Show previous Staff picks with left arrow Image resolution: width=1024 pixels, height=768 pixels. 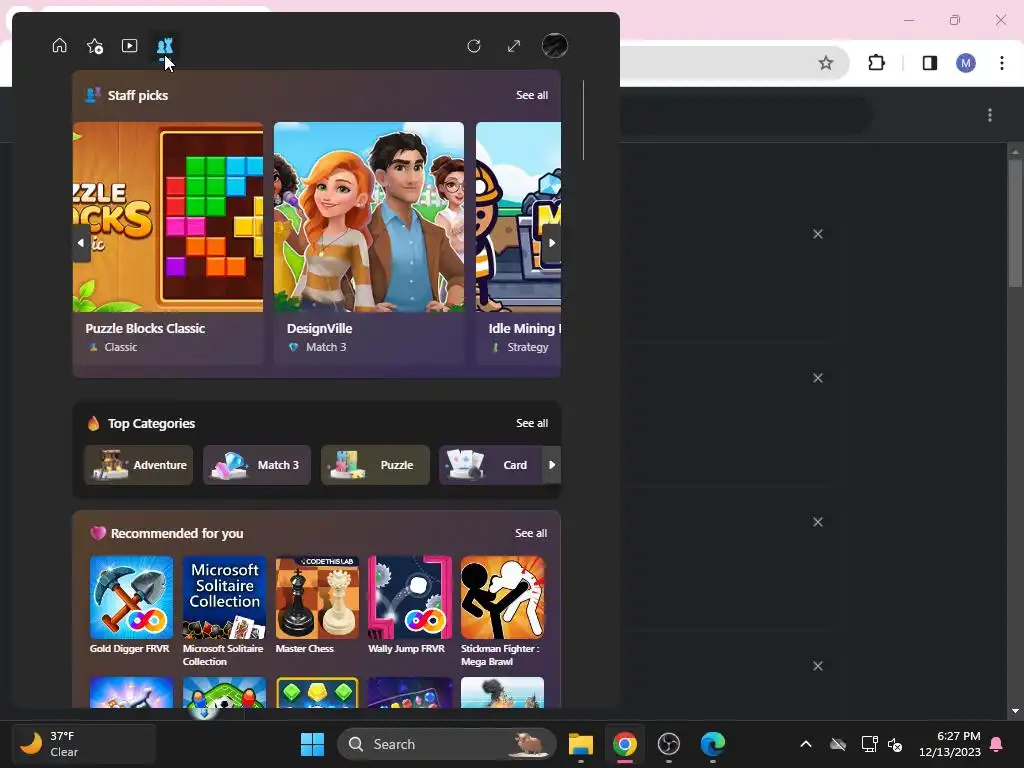[81, 243]
